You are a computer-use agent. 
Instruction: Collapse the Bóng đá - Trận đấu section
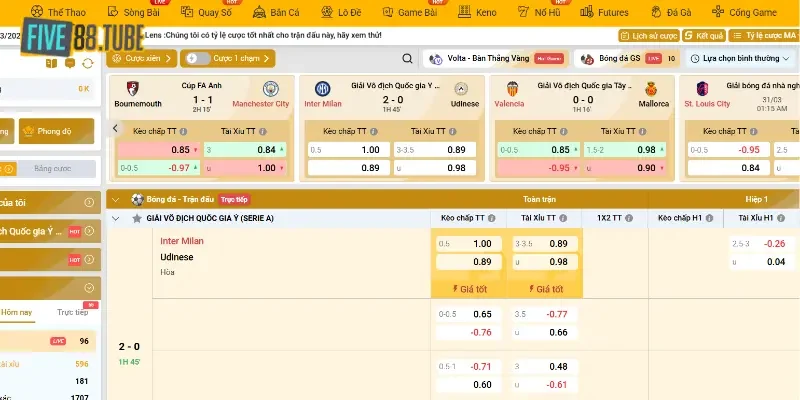tap(115, 200)
